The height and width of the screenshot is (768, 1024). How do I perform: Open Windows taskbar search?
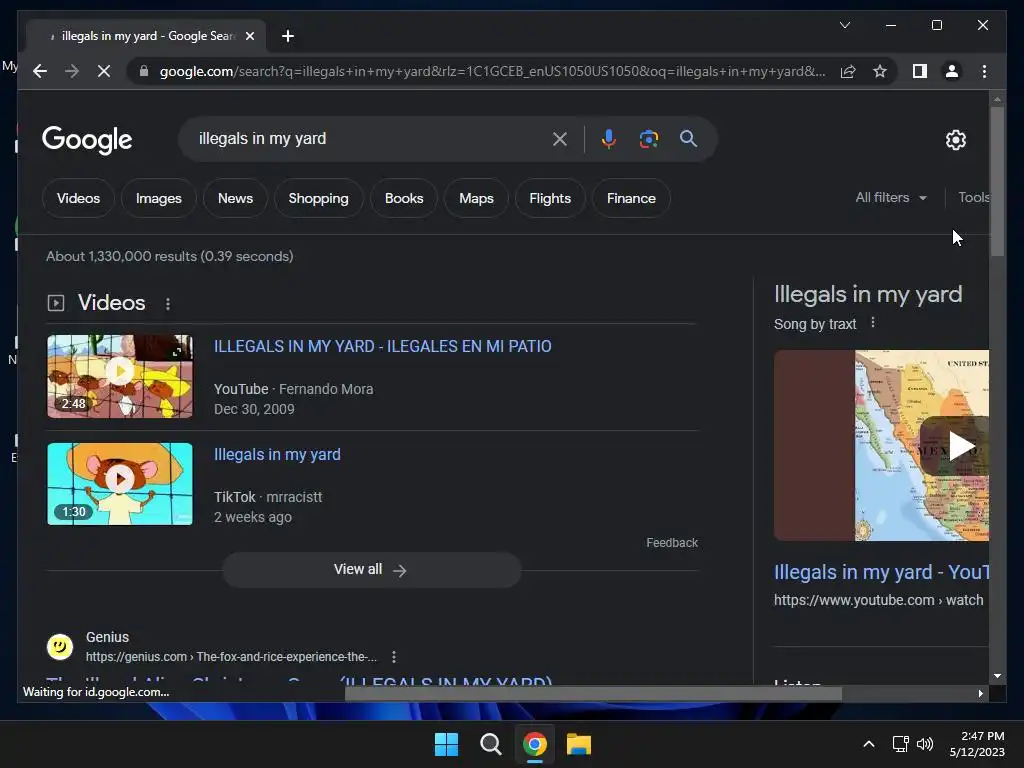(490, 744)
